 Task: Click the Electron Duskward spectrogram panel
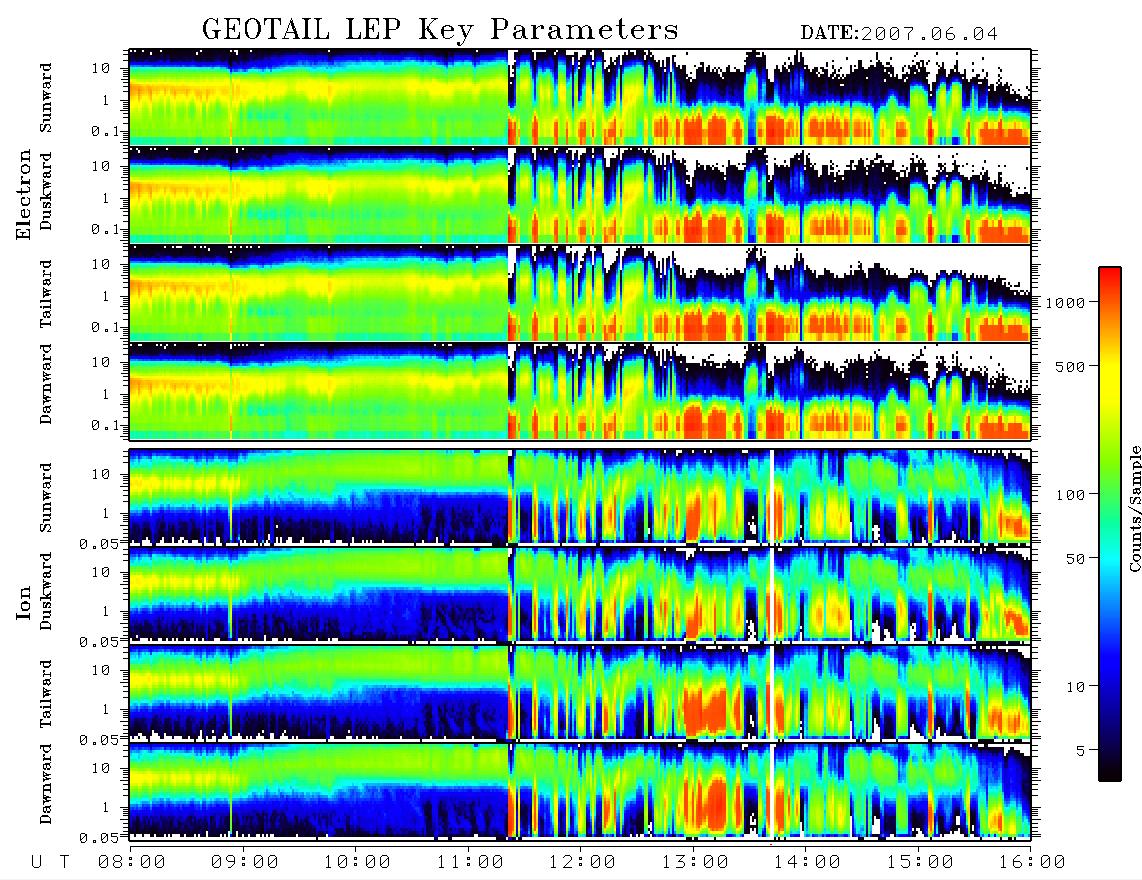click(x=580, y=195)
